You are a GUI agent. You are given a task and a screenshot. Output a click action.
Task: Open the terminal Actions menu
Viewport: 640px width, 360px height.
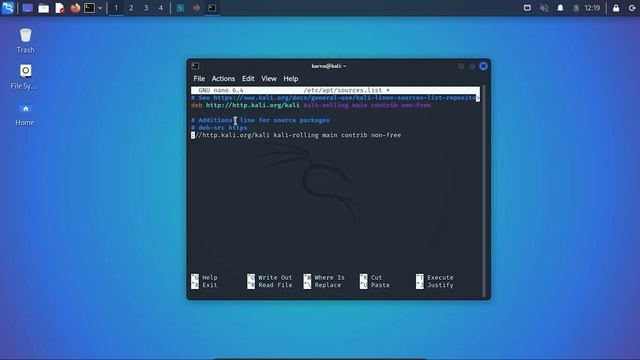[x=223, y=78]
